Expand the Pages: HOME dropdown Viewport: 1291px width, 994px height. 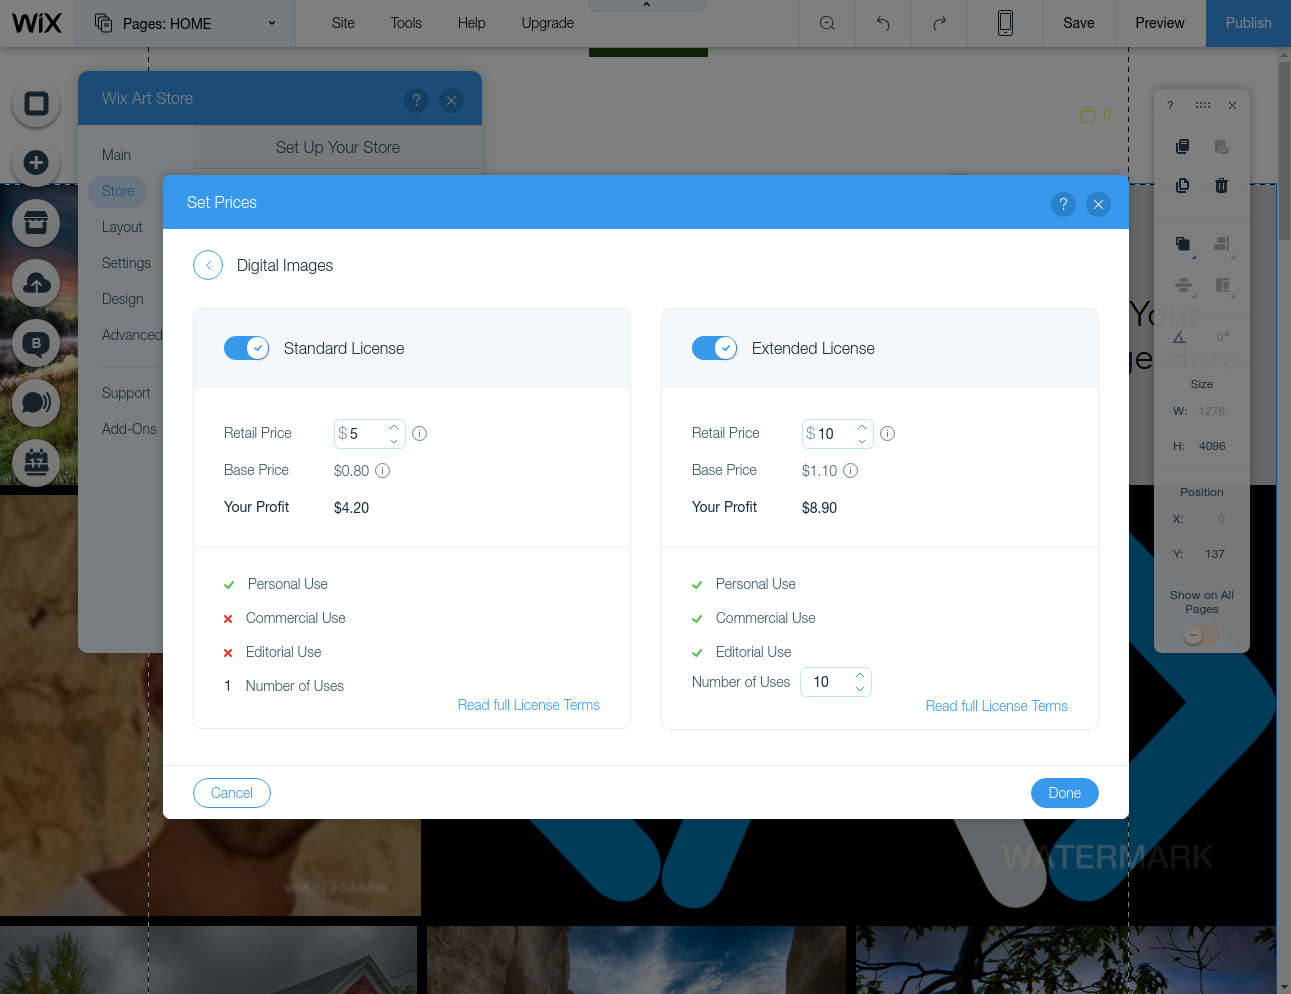click(187, 23)
